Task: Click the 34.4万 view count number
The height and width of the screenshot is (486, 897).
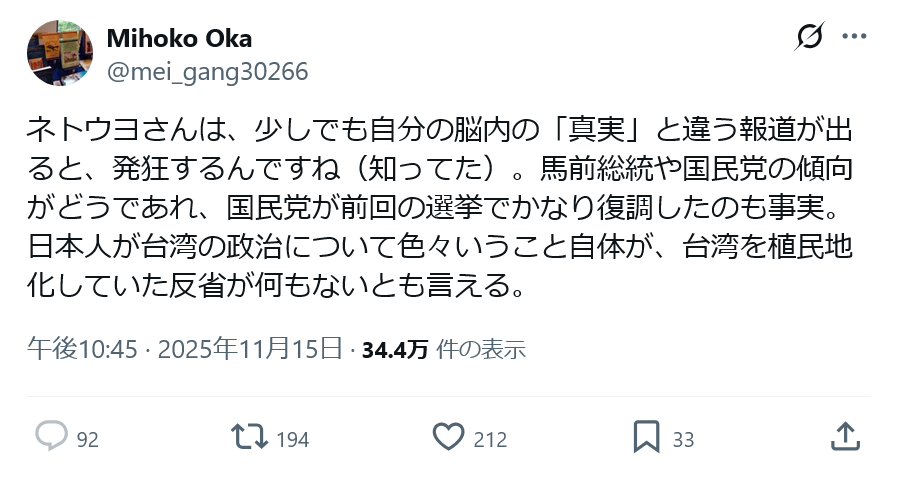Action: tap(395, 350)
